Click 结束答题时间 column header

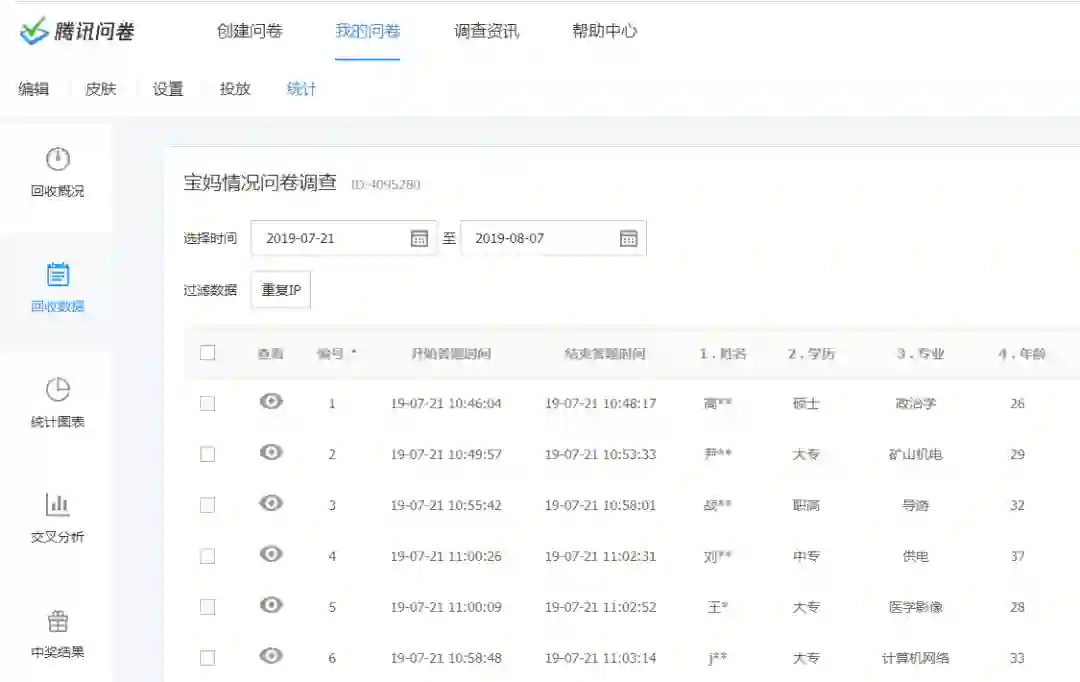coord(605,354)
